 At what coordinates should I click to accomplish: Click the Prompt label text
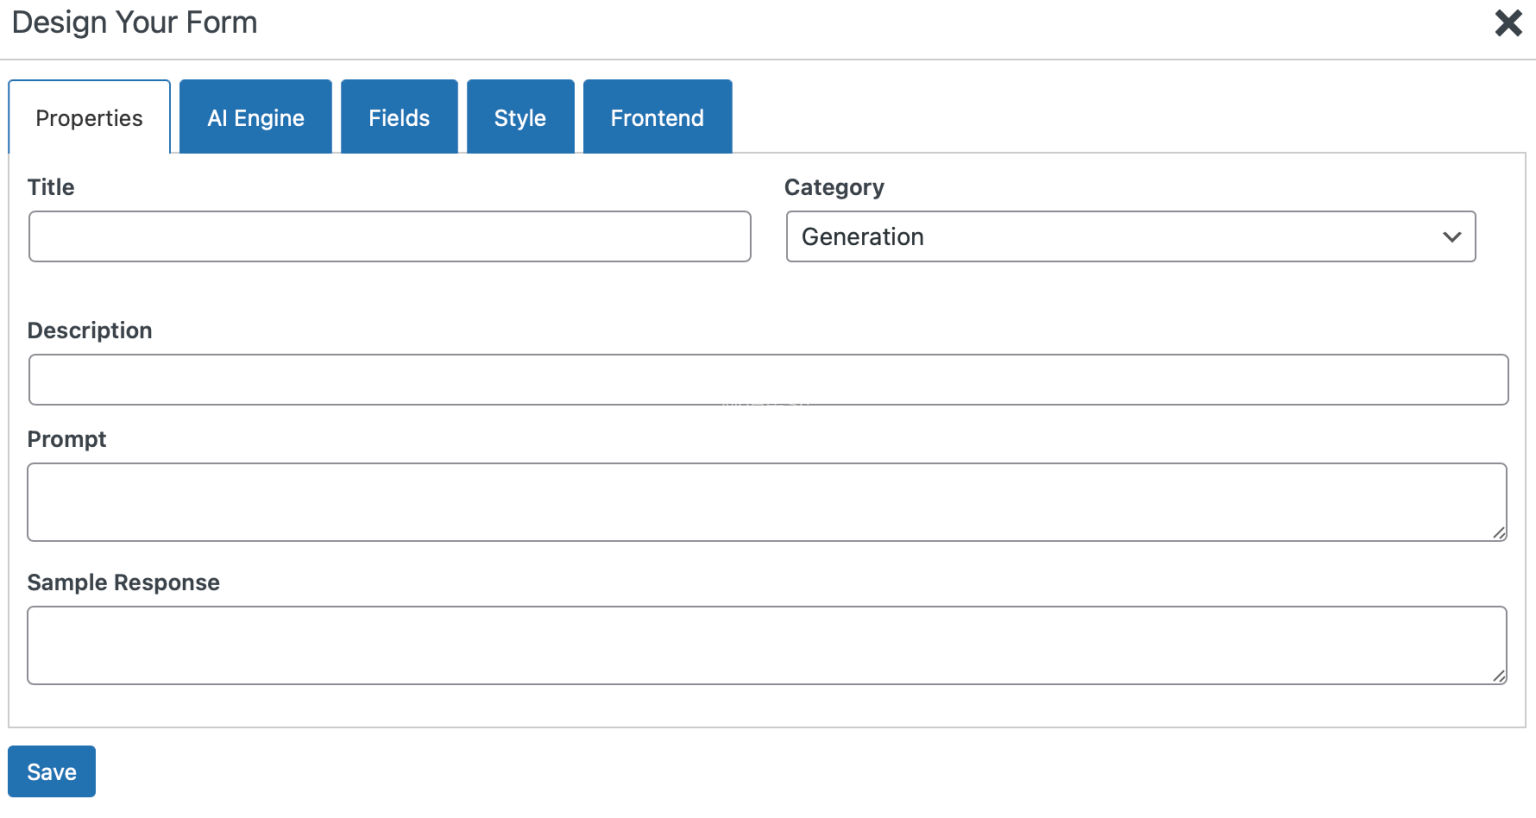click(67, 439)
